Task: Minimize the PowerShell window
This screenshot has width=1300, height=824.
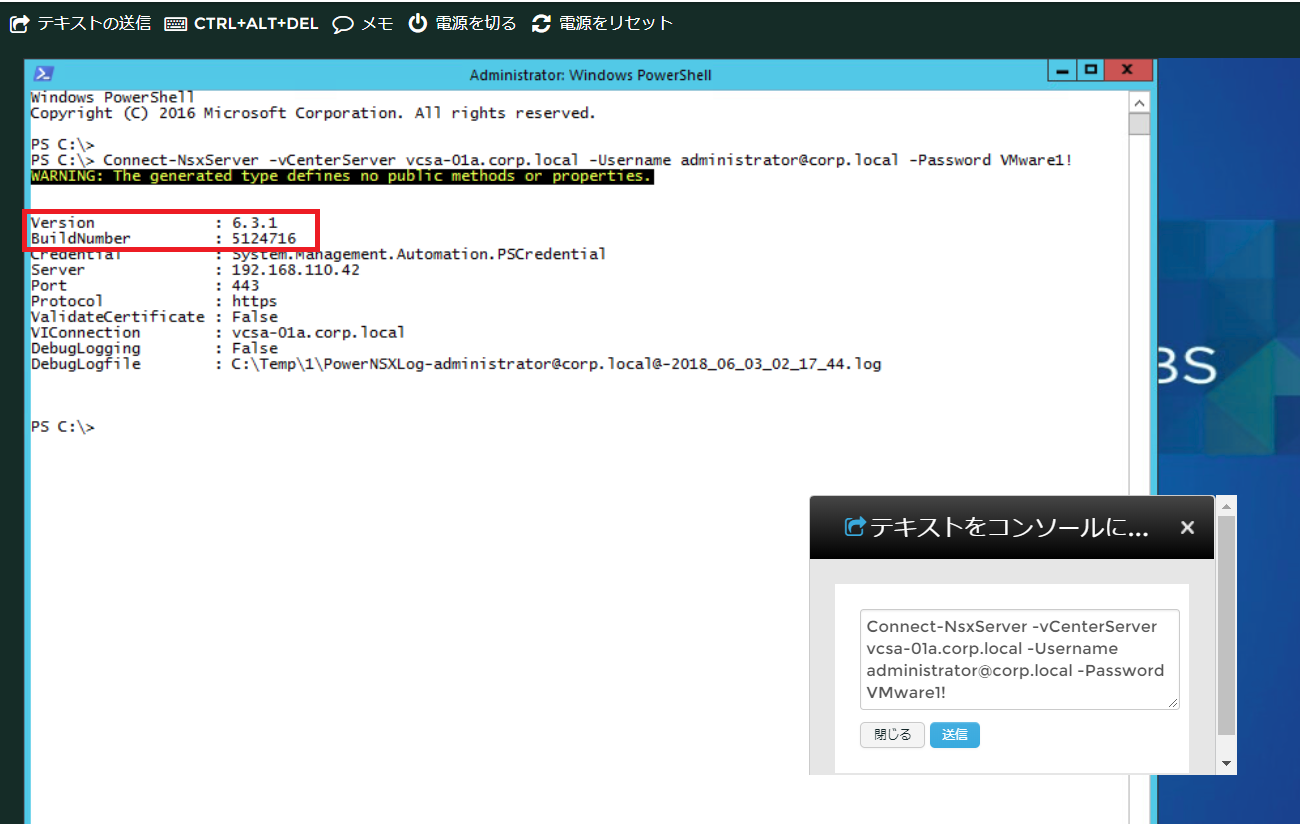Action: [x=1062, y=70]
